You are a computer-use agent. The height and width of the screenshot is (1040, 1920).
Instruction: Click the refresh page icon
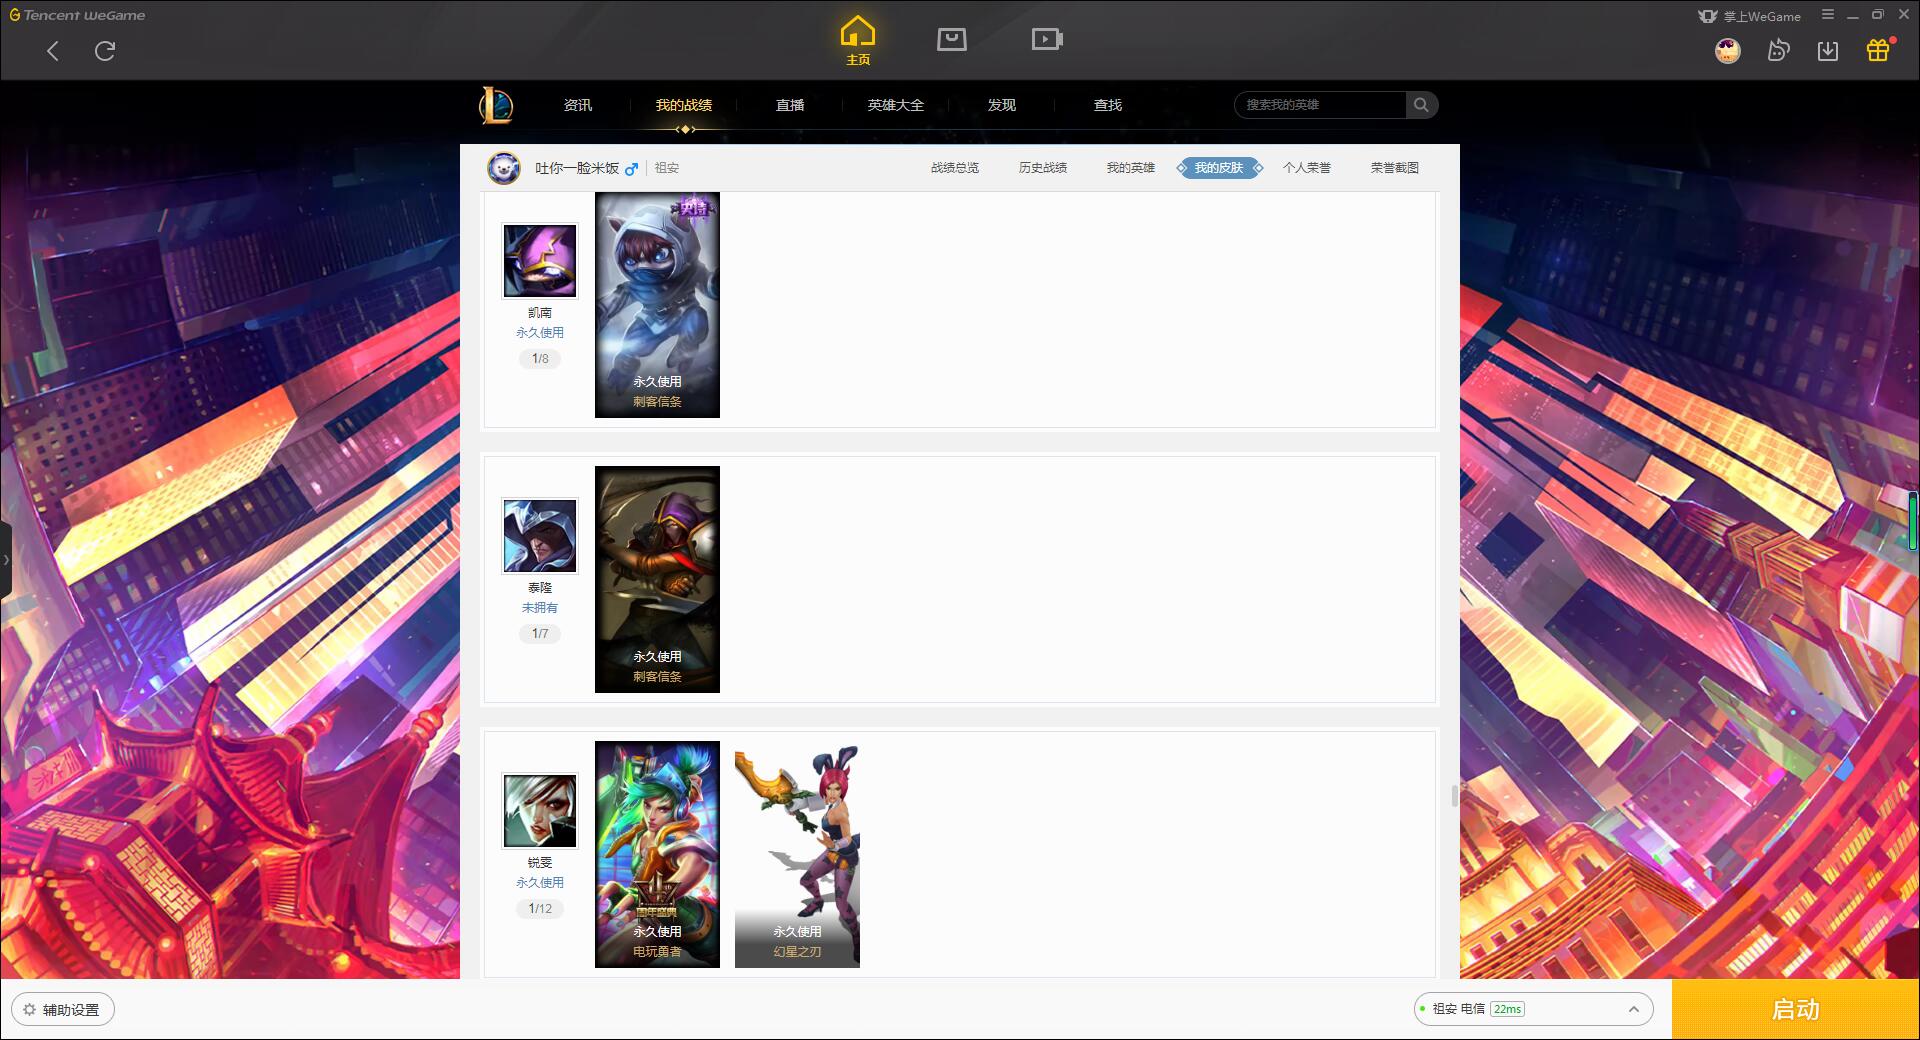(x=105, y=51)
